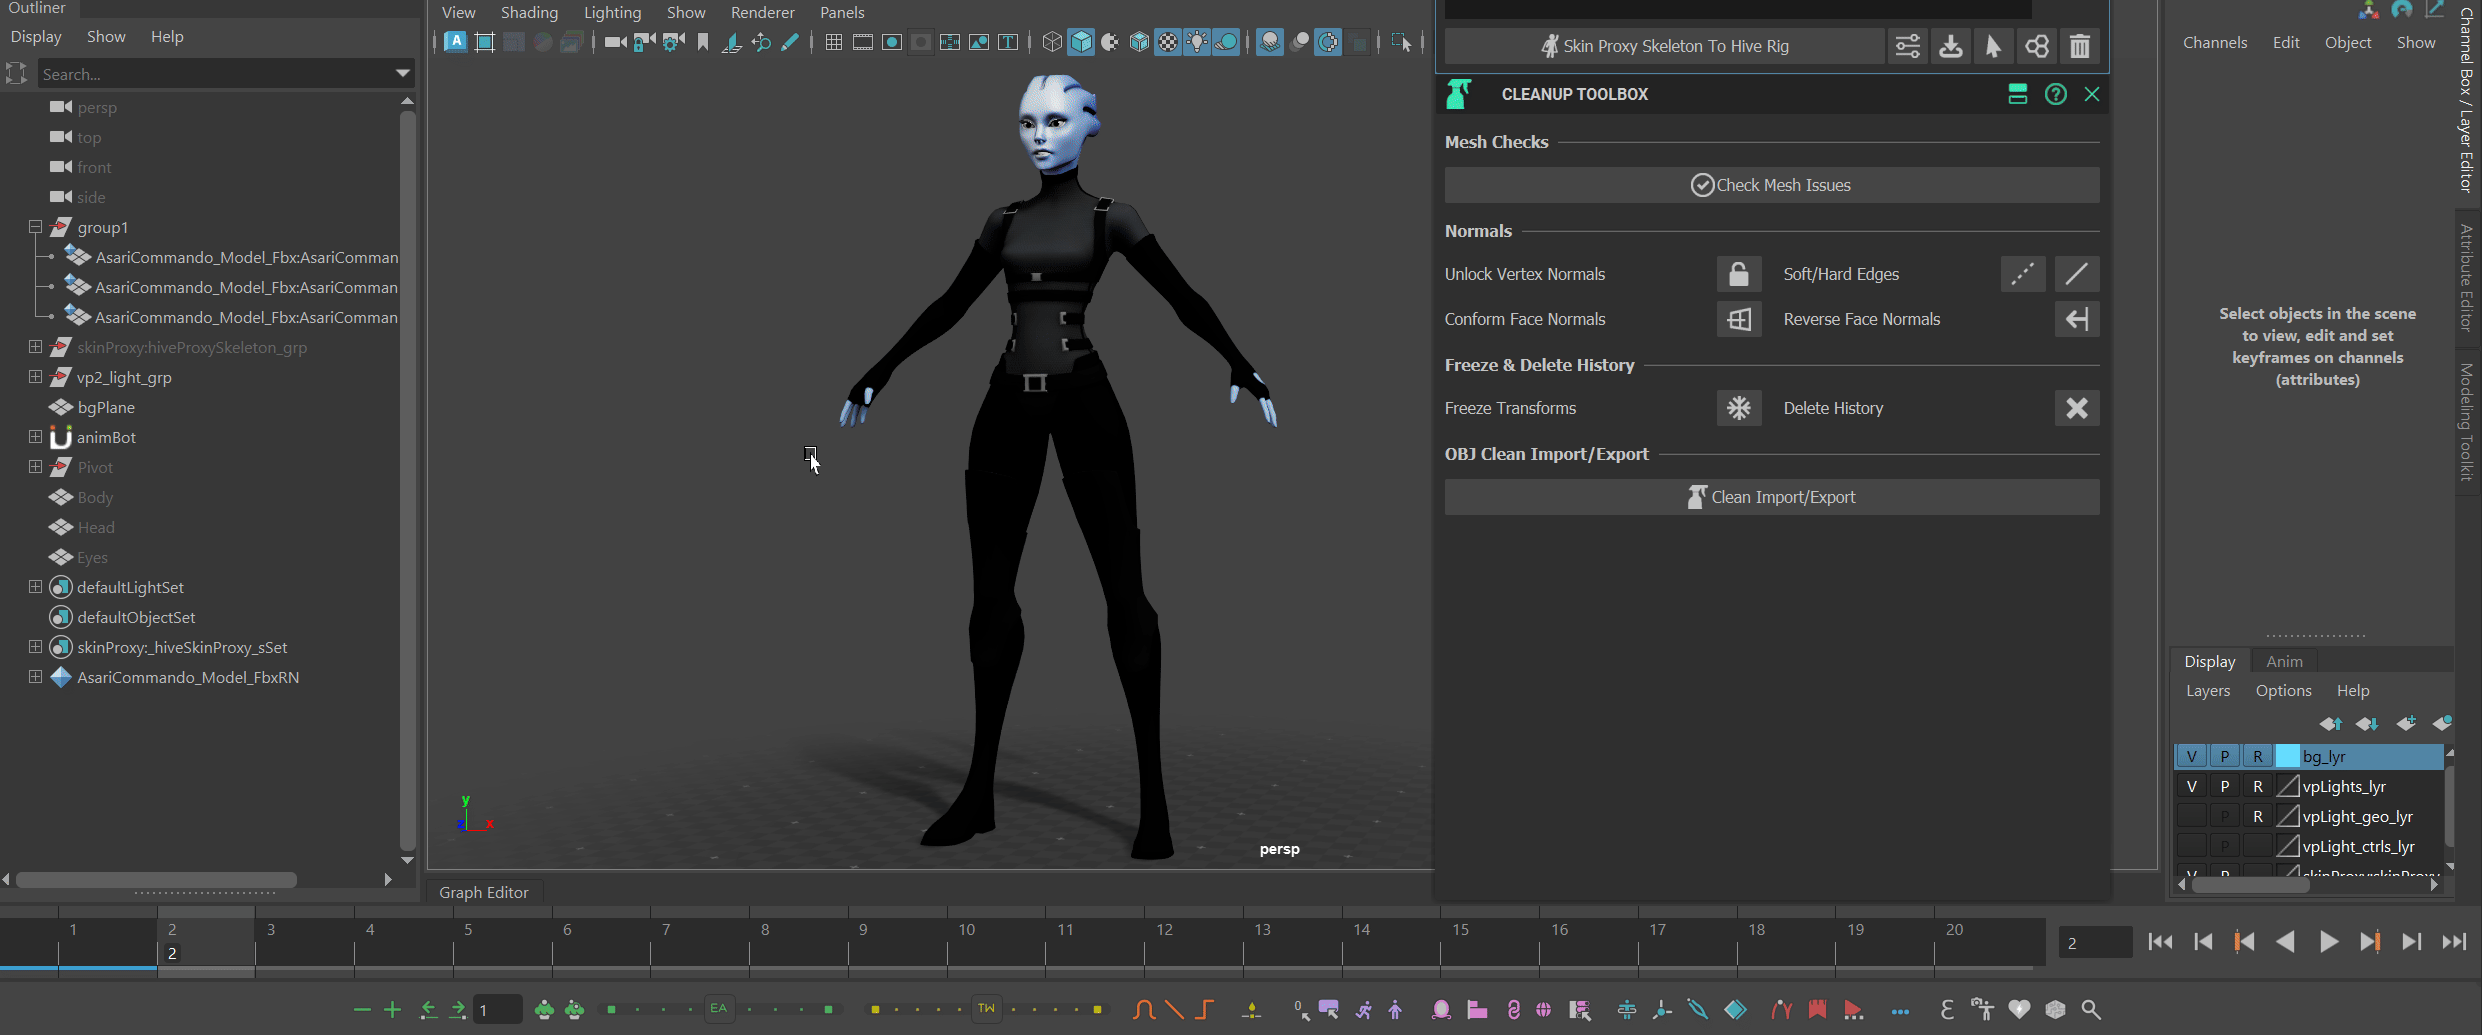This screenshot has width=2482, height=1035.
Task: Click the use all lights bulb icon
Action: click(1197, 42)
